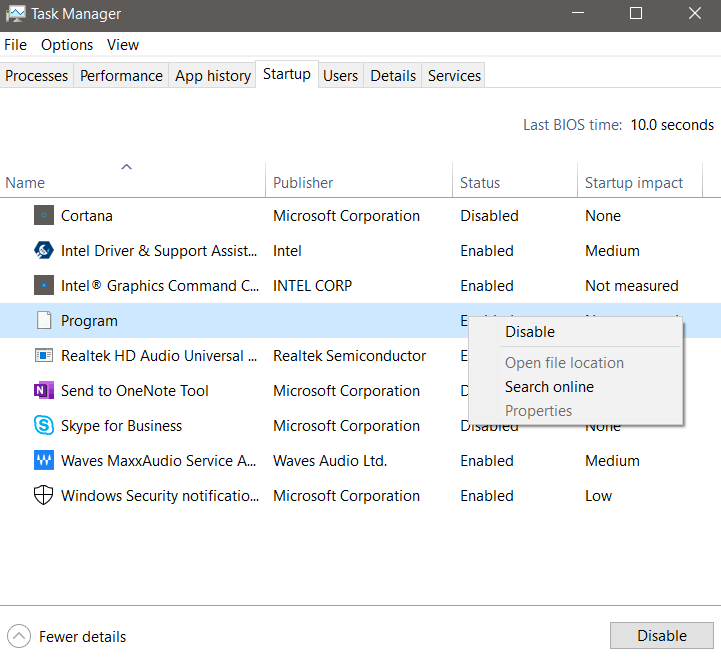721x658 pixels.
Task: Click the Intel Driver & Support Assistant icon
Action: [x=44, y=250]
